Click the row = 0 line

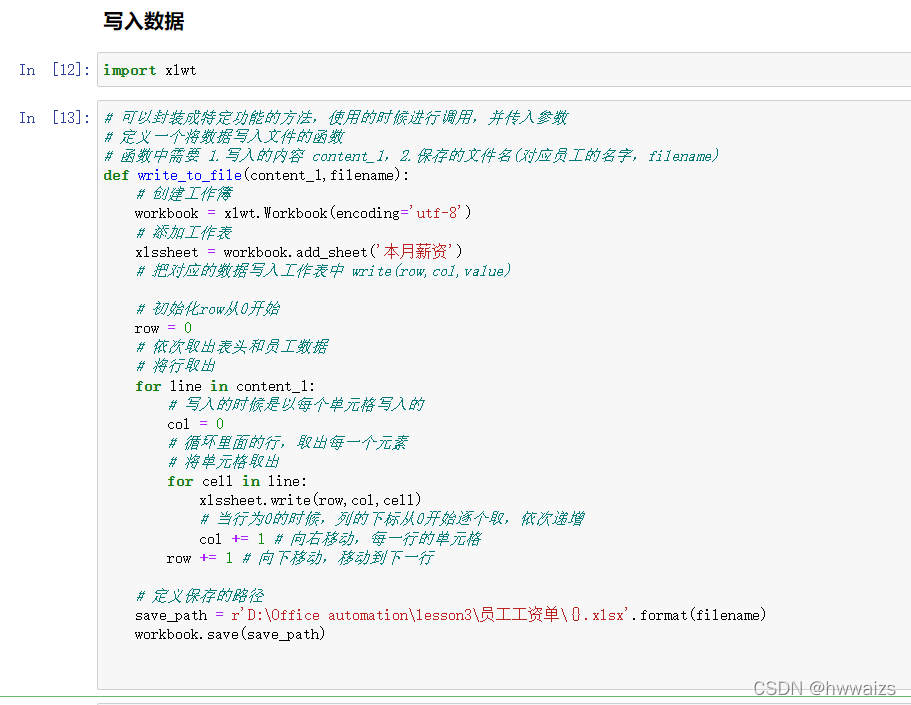click(163, 328)
